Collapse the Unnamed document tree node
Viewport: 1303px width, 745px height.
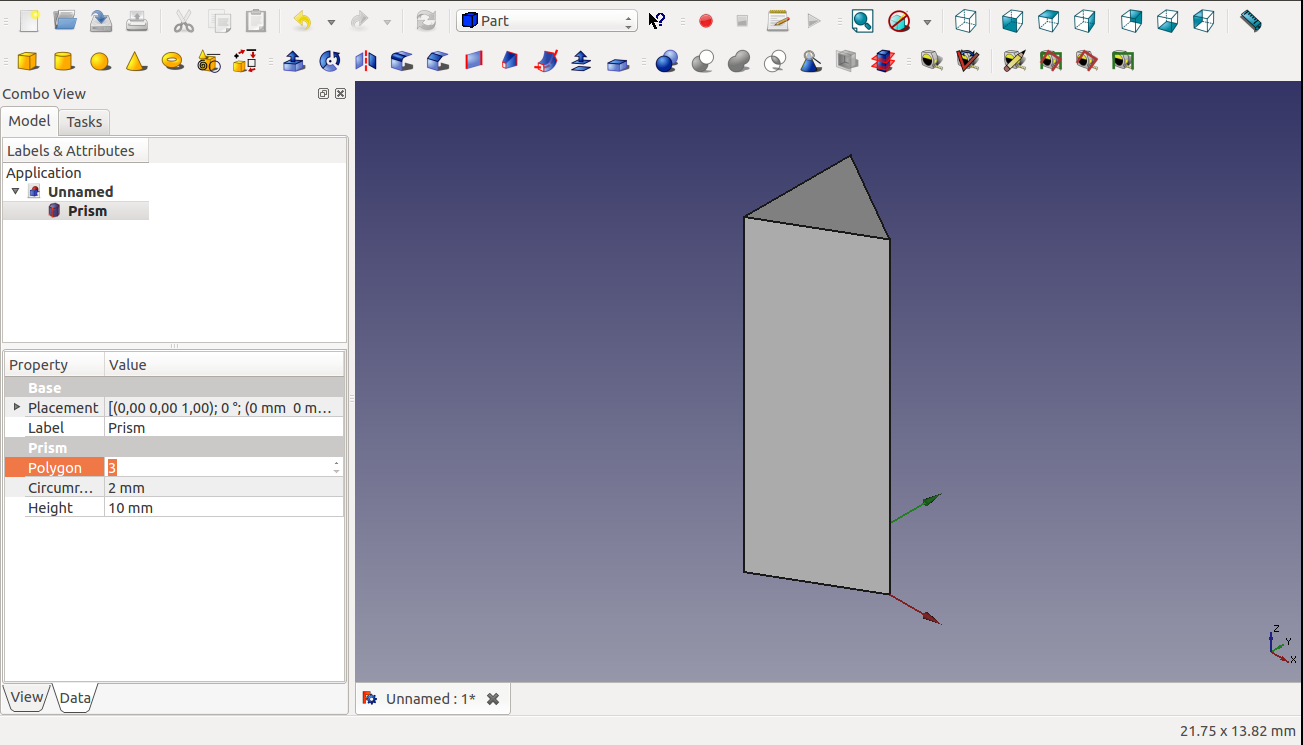pos(15,191)
